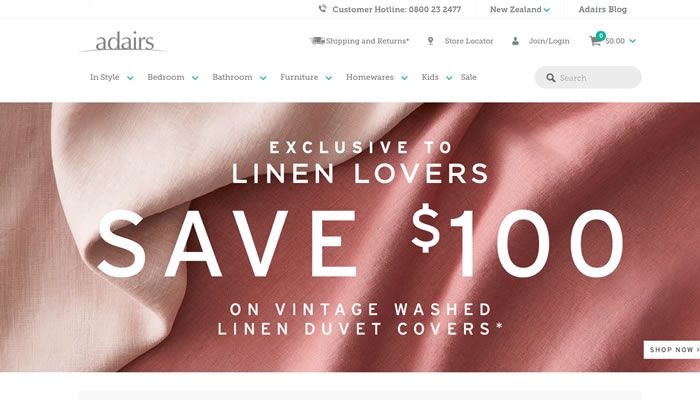The image size is (700, 400).
Task: Expand the Homewares menu chevron
Action: (404, 78)
